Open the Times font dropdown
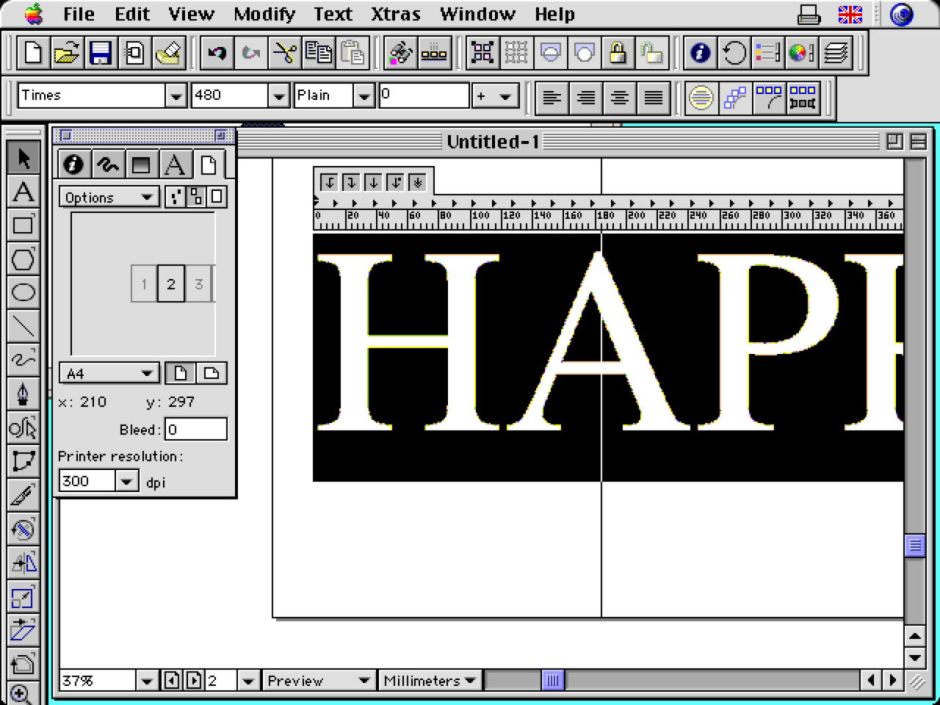Image resolution: width=940 pixels, height=705 pixels. coord(176,96)
